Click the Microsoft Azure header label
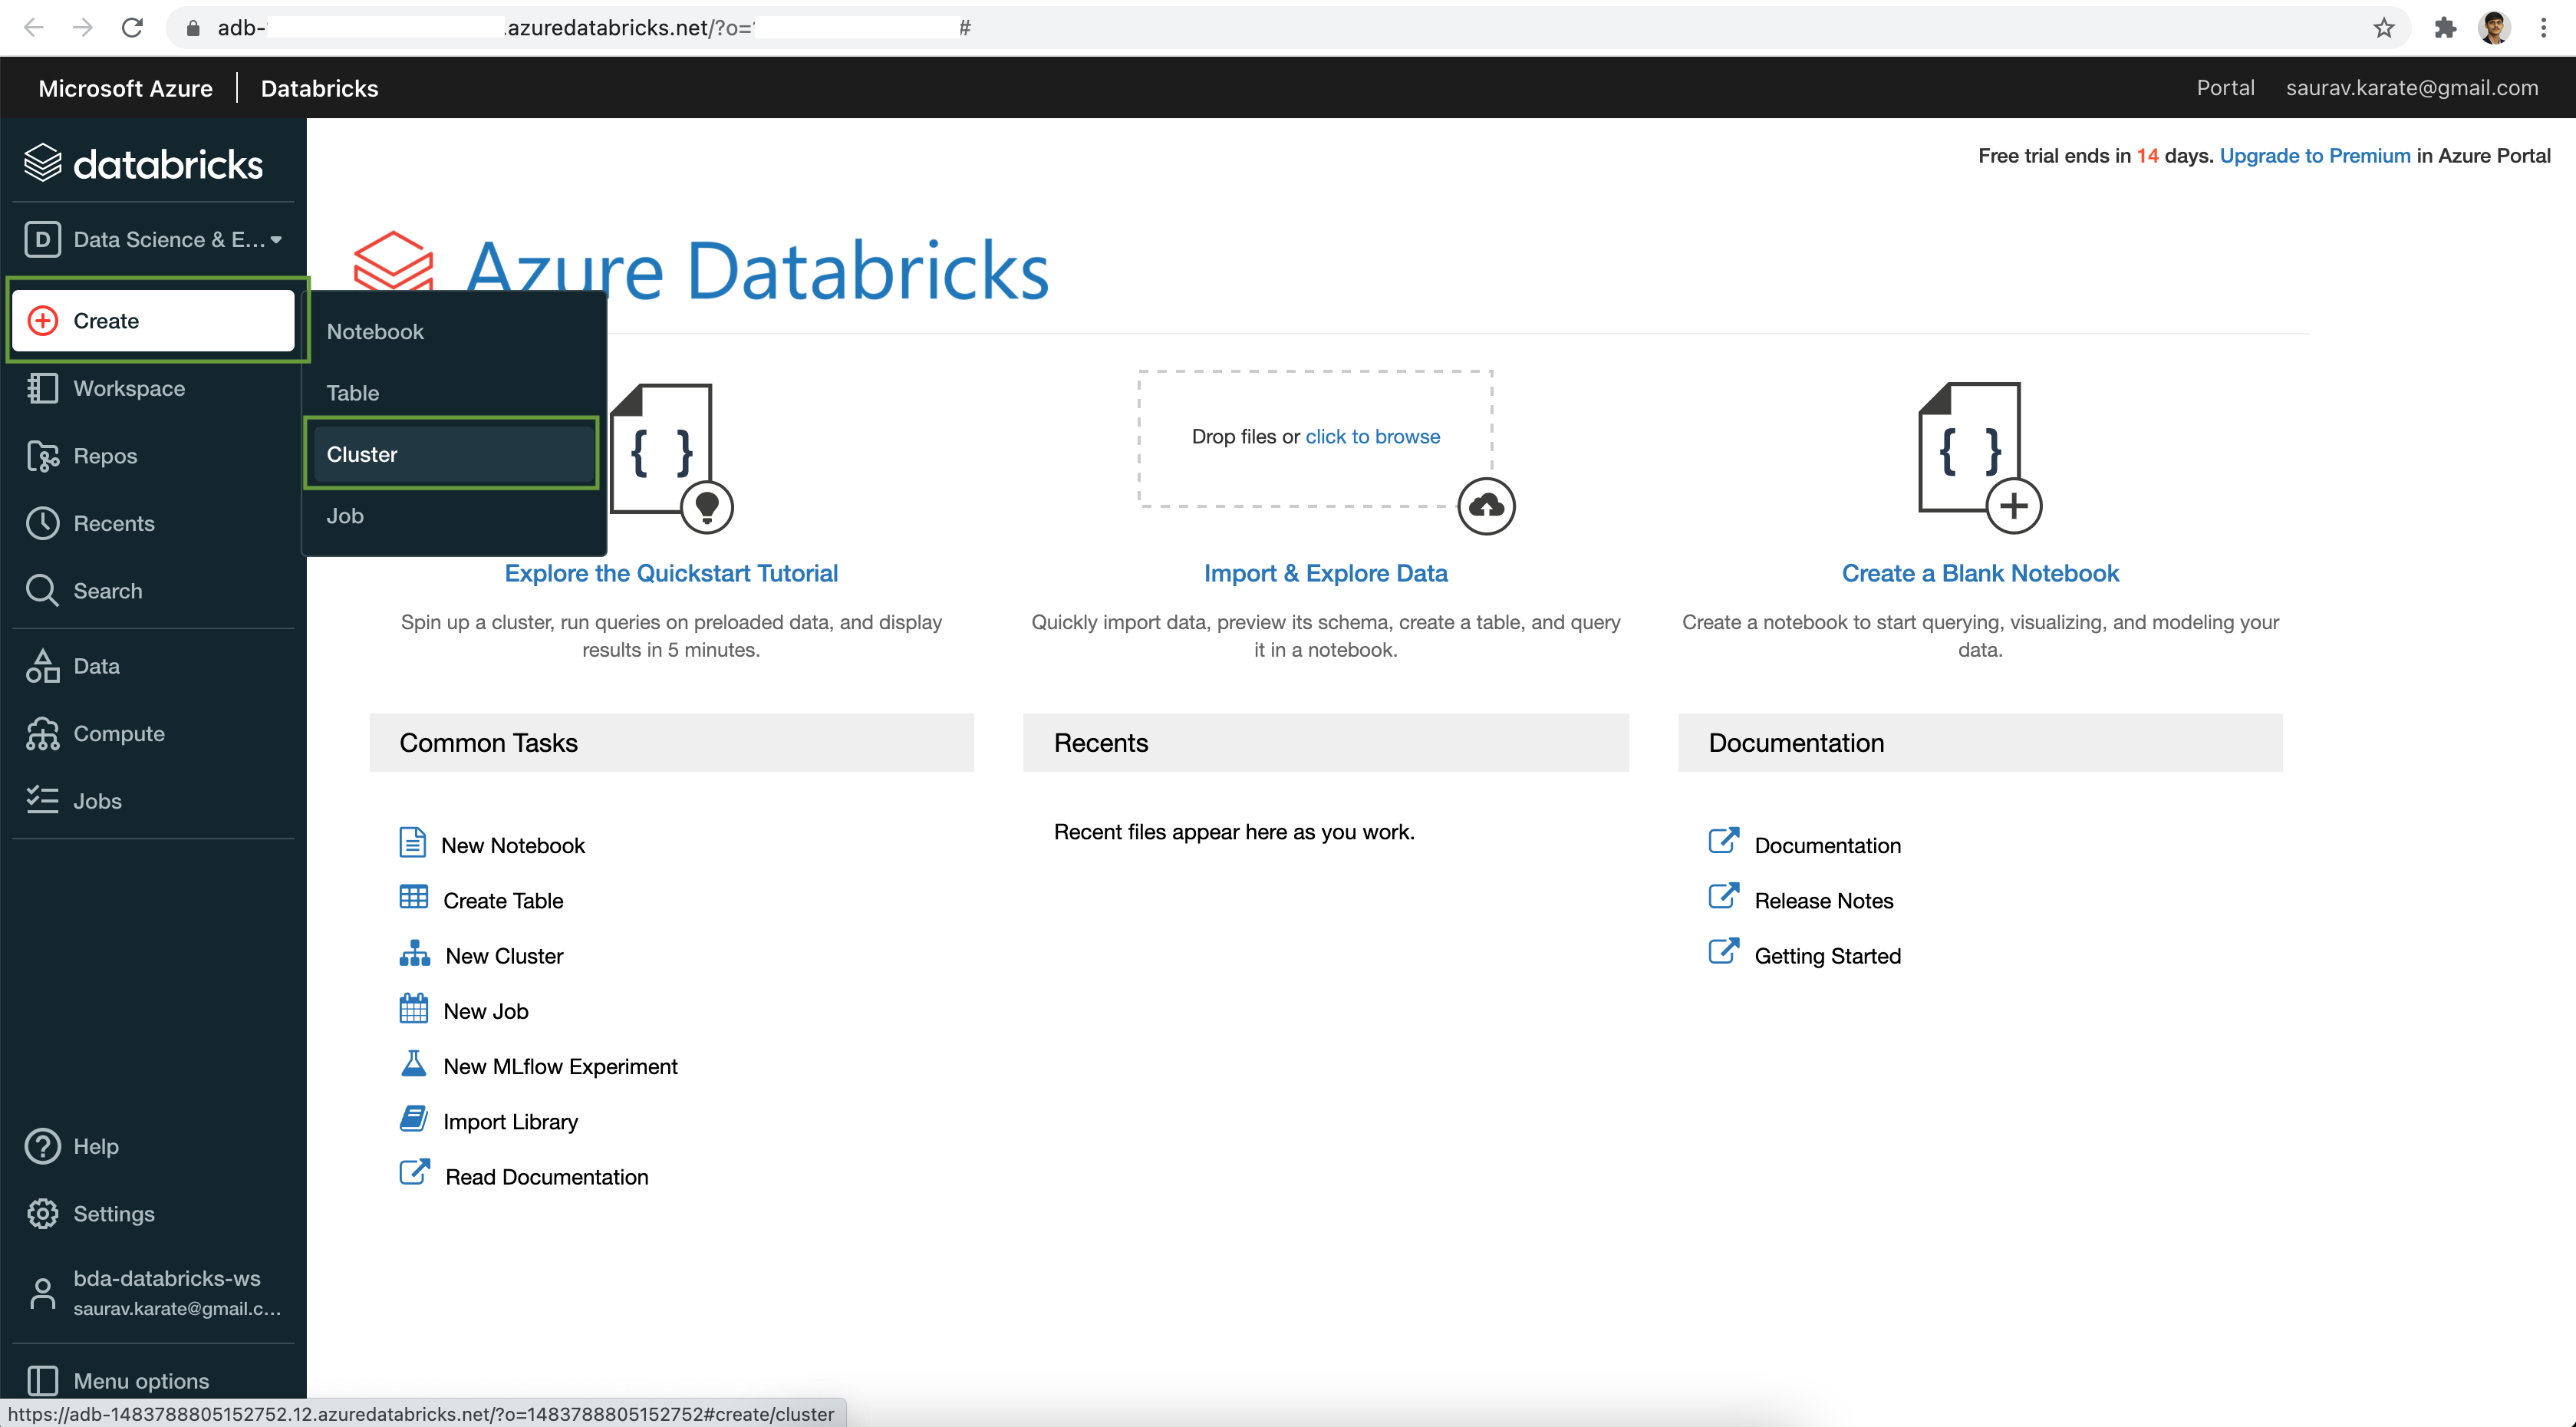 (x=126, y=88)
